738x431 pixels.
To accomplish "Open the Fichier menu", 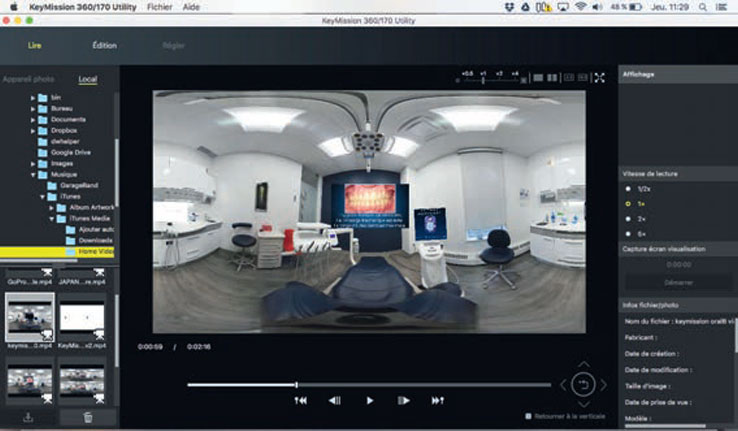I will point(158,6).
